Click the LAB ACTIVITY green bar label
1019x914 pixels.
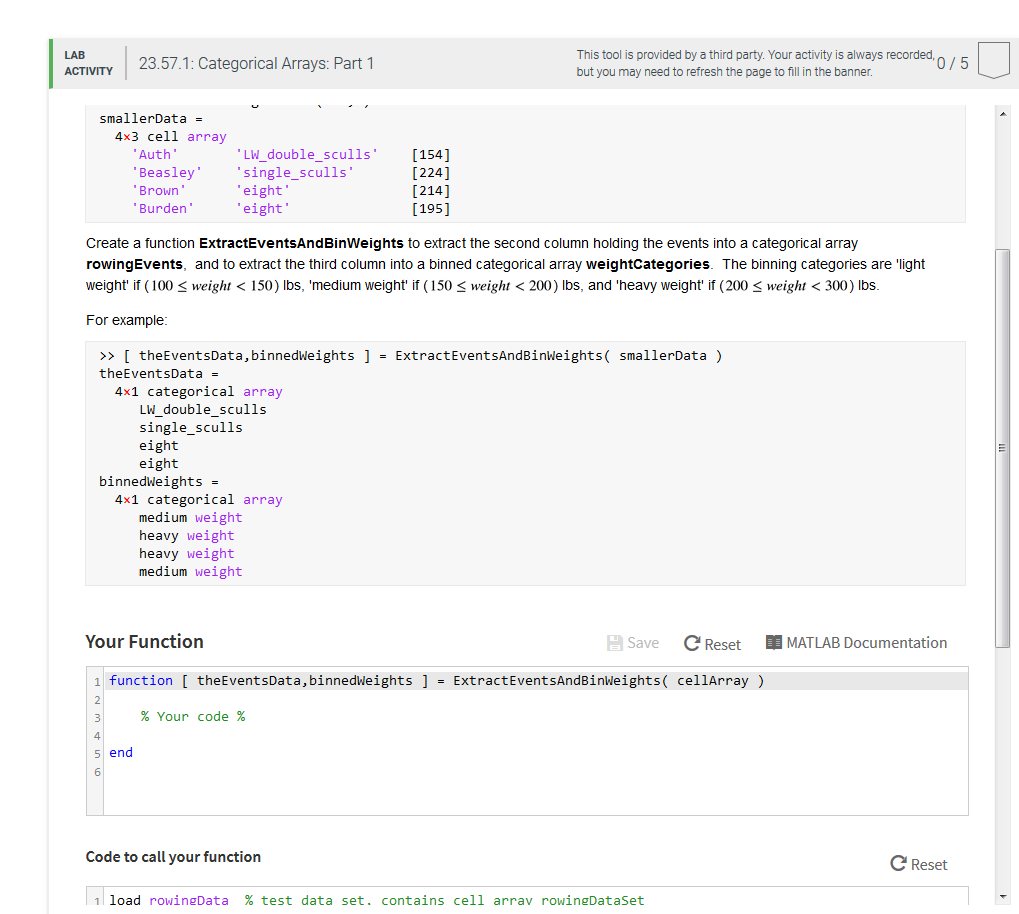coord(88,62)
